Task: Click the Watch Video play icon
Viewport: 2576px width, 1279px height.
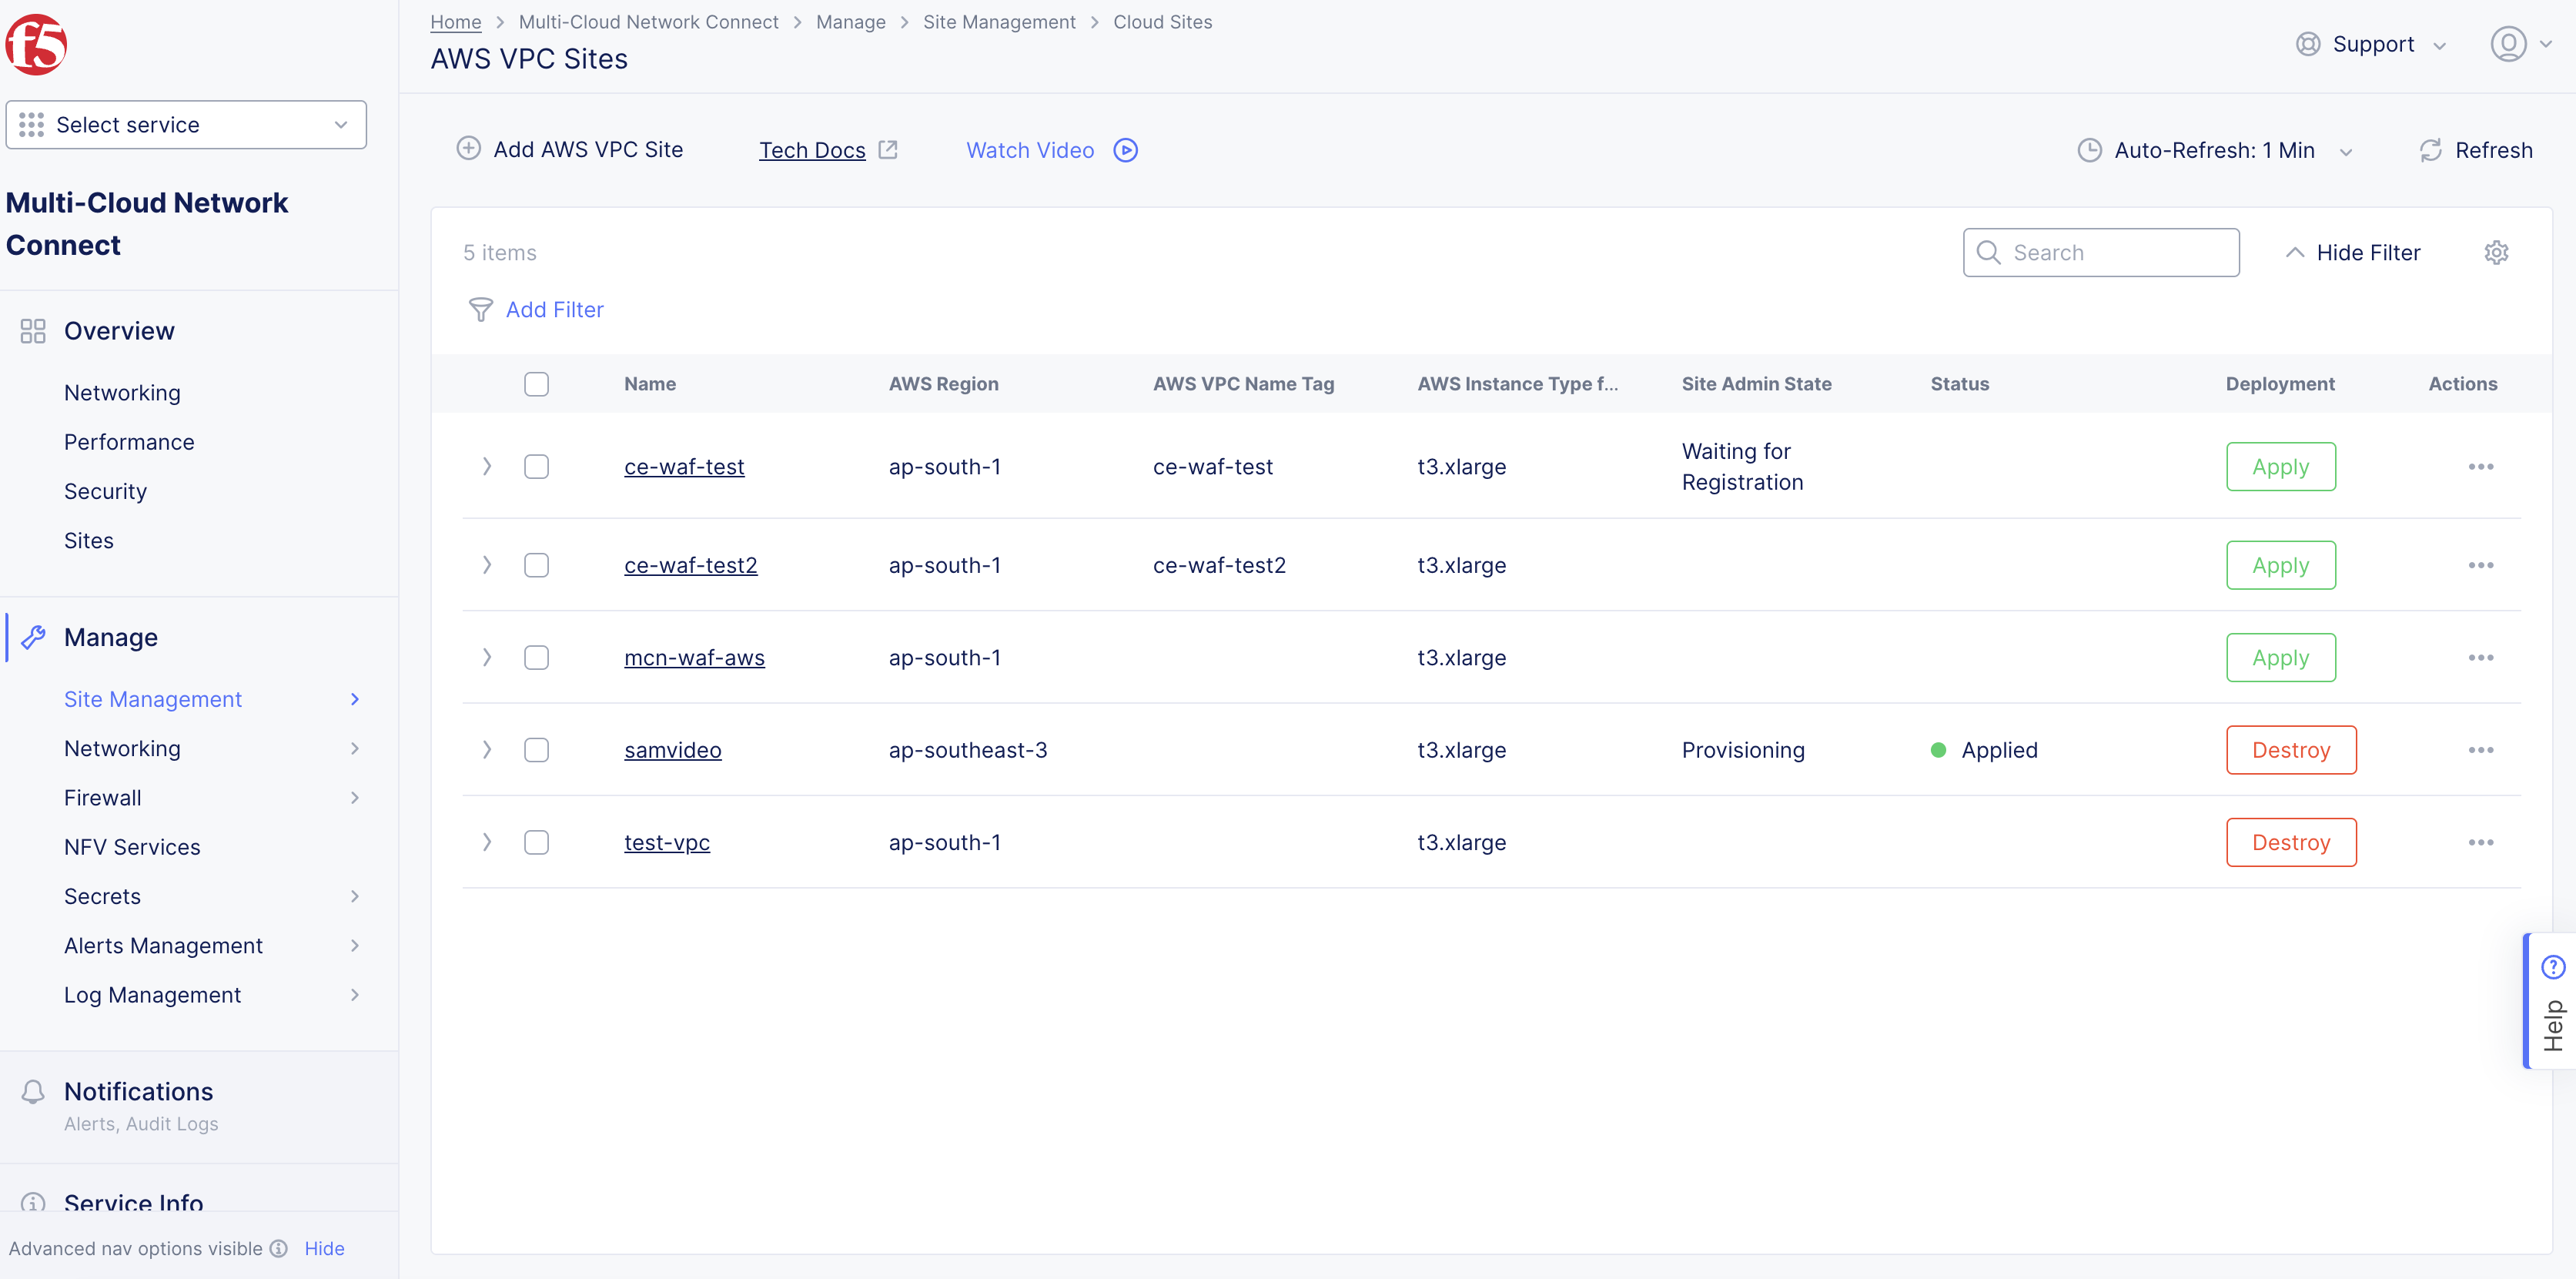Action: click(1124, 149)
